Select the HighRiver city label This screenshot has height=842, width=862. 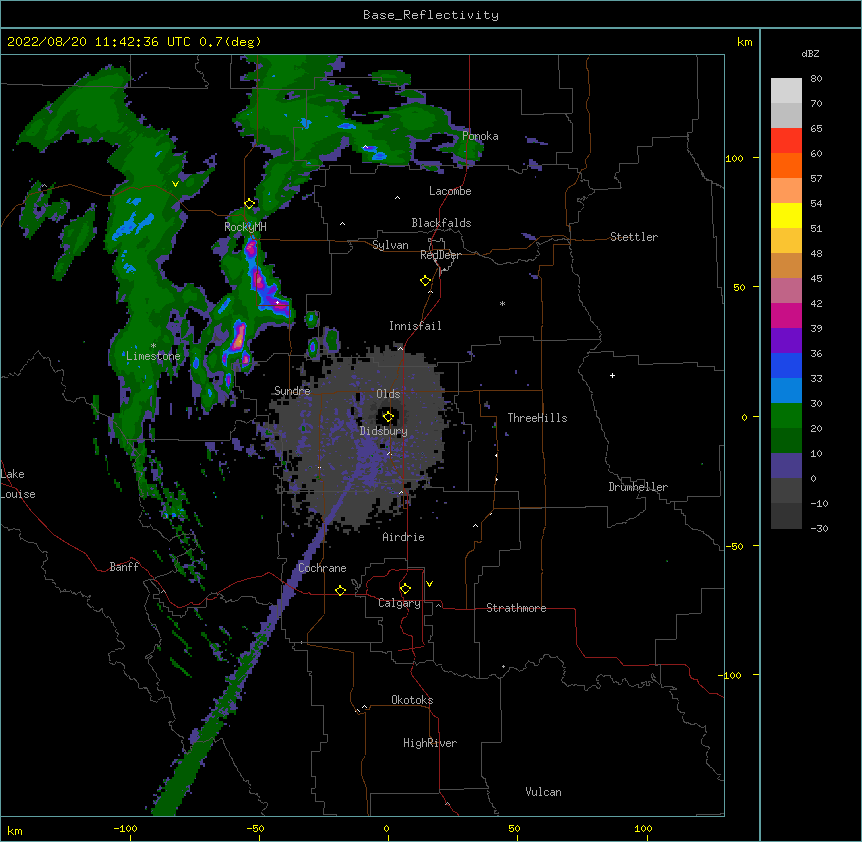point(430,743)
